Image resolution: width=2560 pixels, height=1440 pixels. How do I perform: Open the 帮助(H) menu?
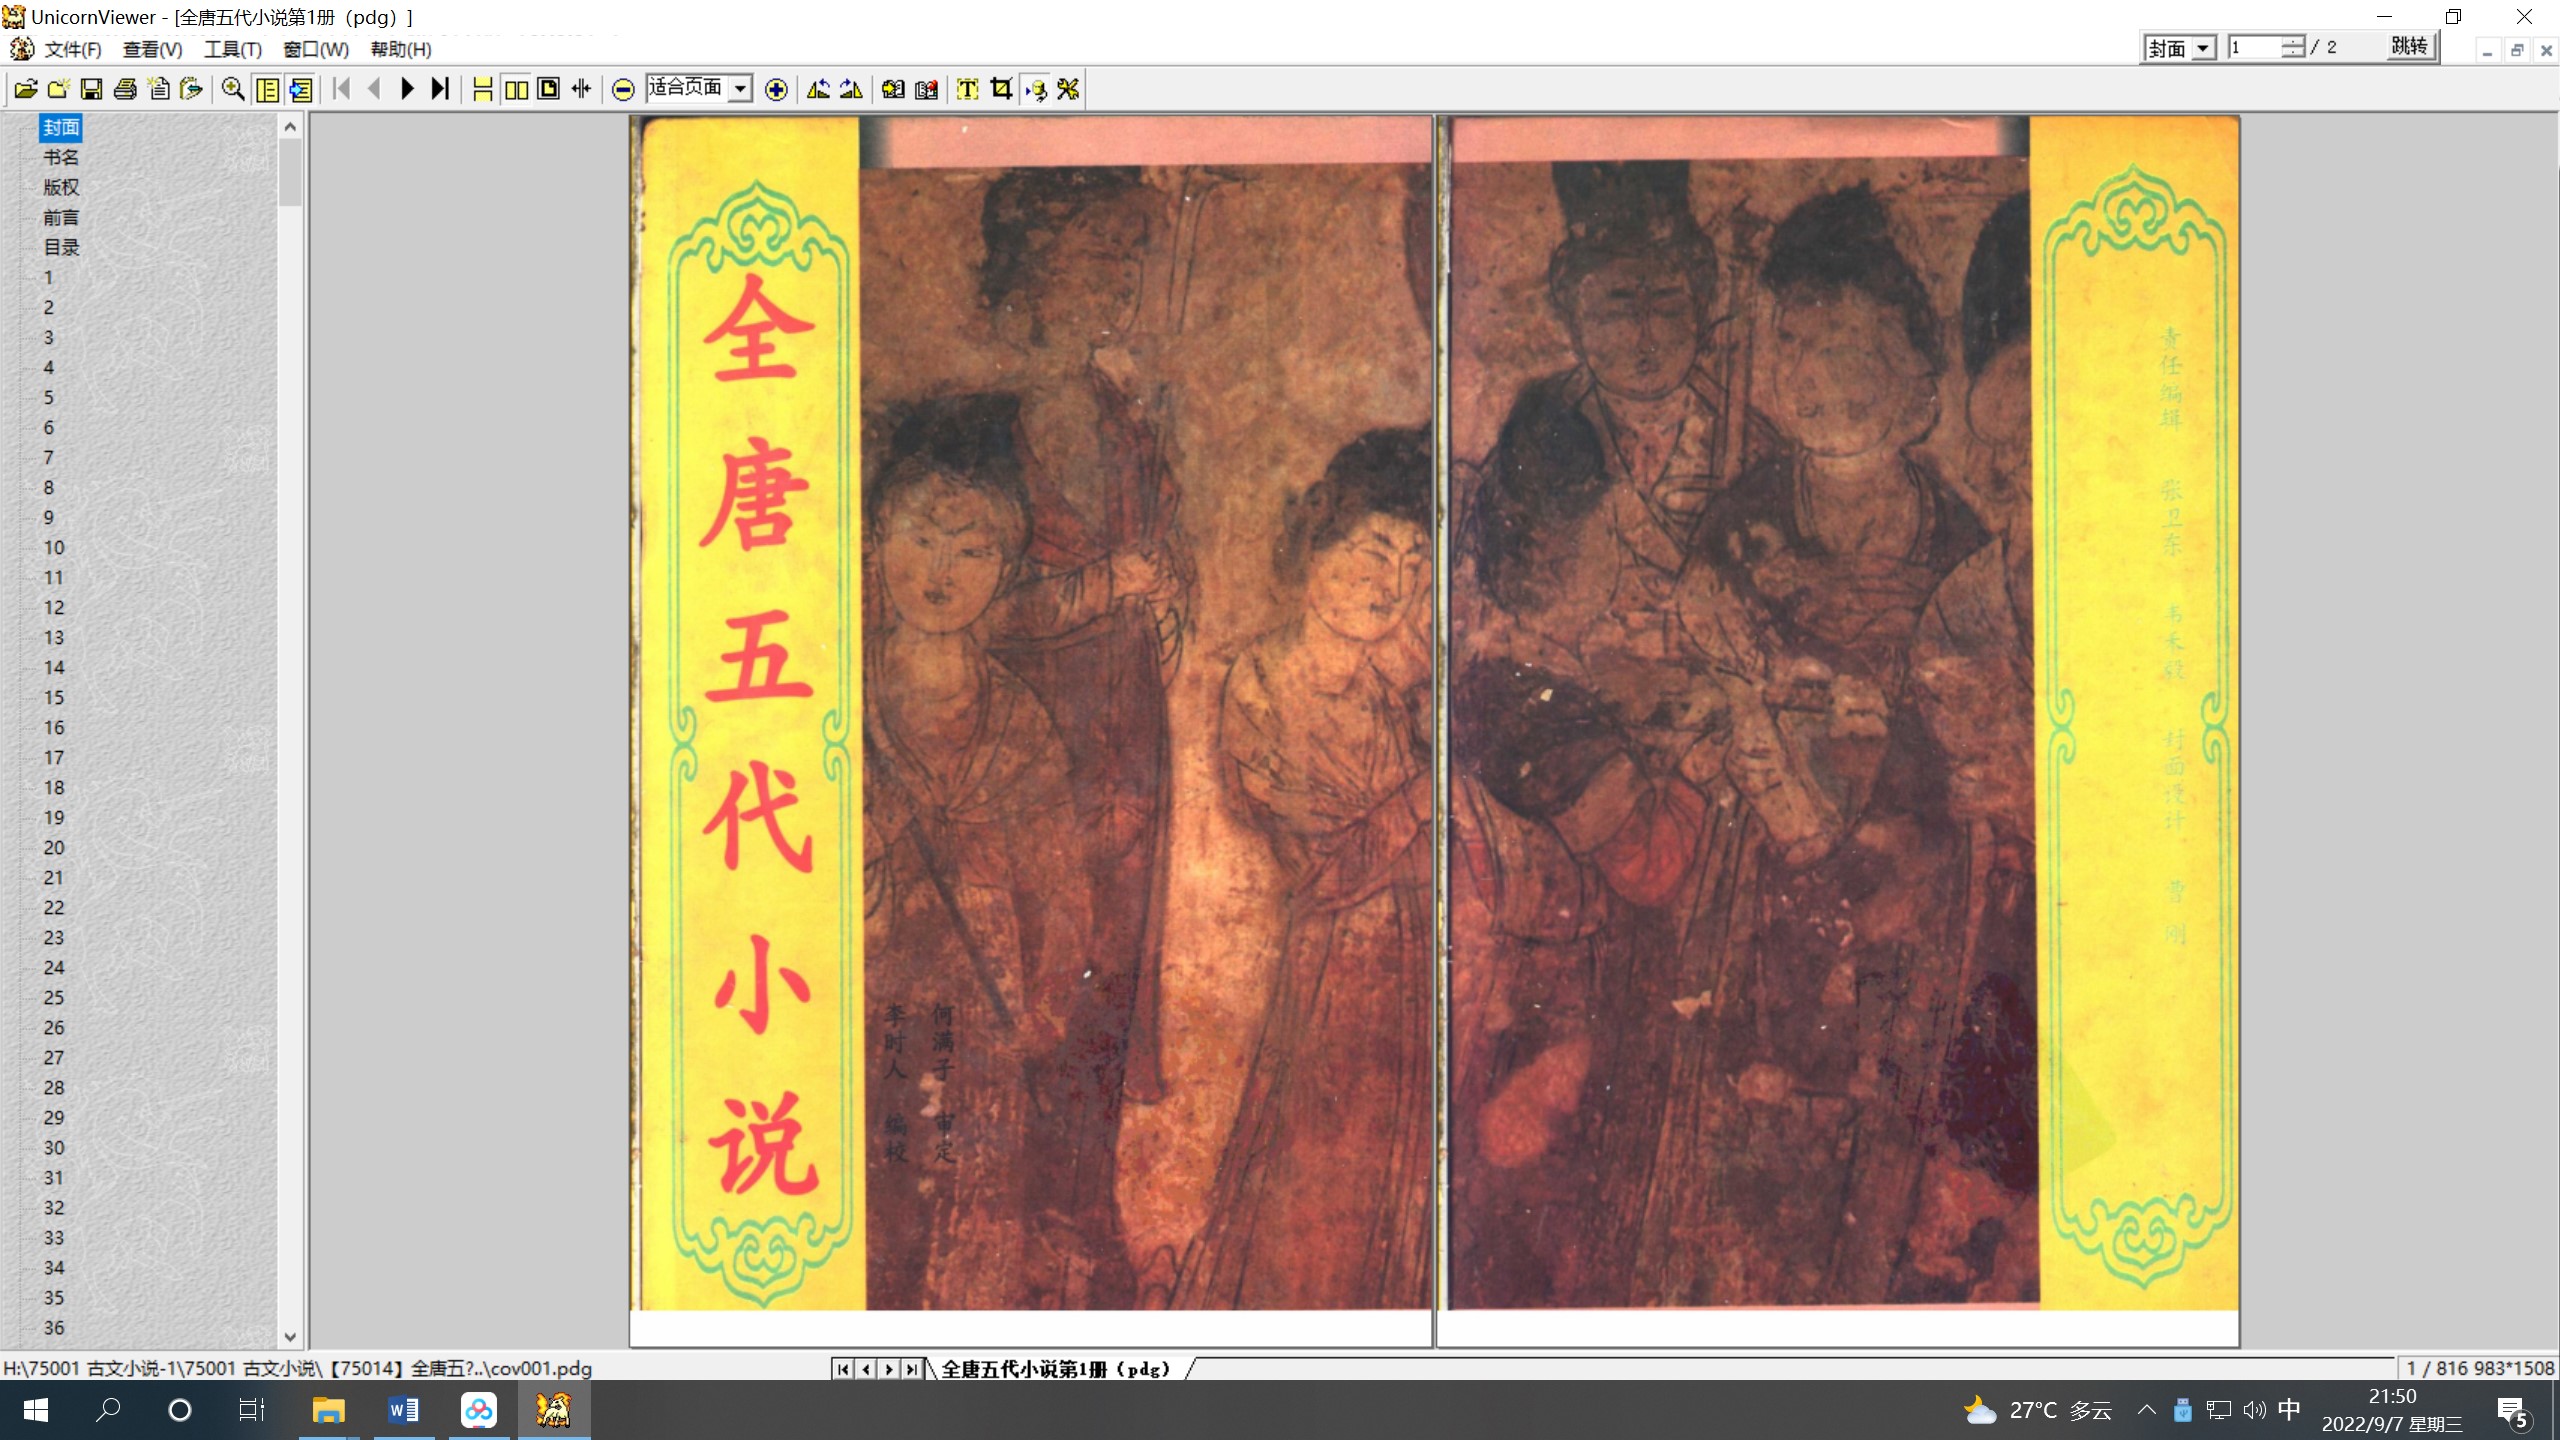401,49
